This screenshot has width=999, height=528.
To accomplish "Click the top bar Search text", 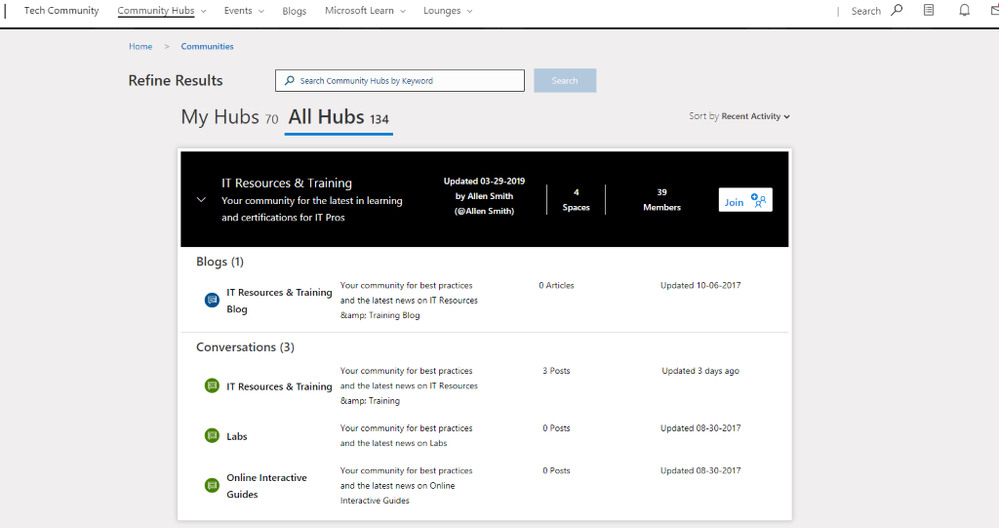I will pos(866,11).
